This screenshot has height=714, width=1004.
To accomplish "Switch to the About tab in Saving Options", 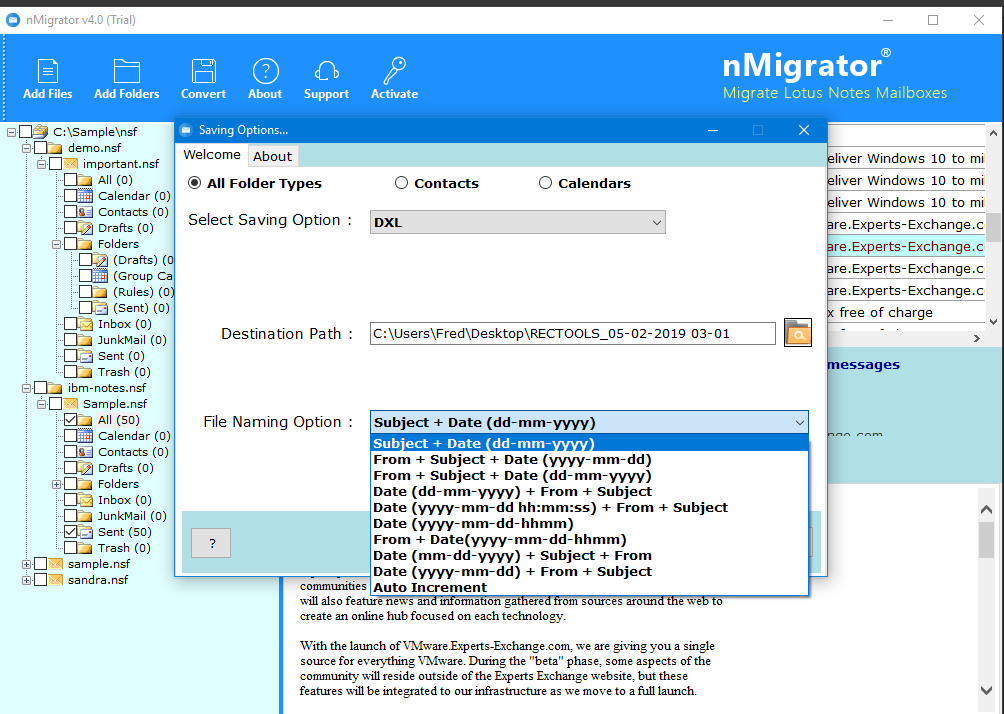I will 272,156.
